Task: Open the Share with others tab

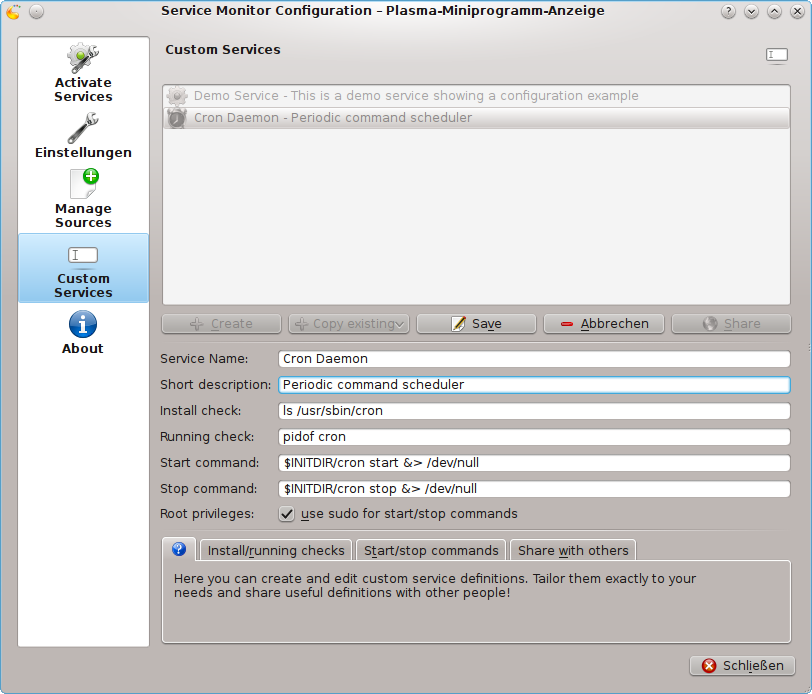Action: pos(572,549)
